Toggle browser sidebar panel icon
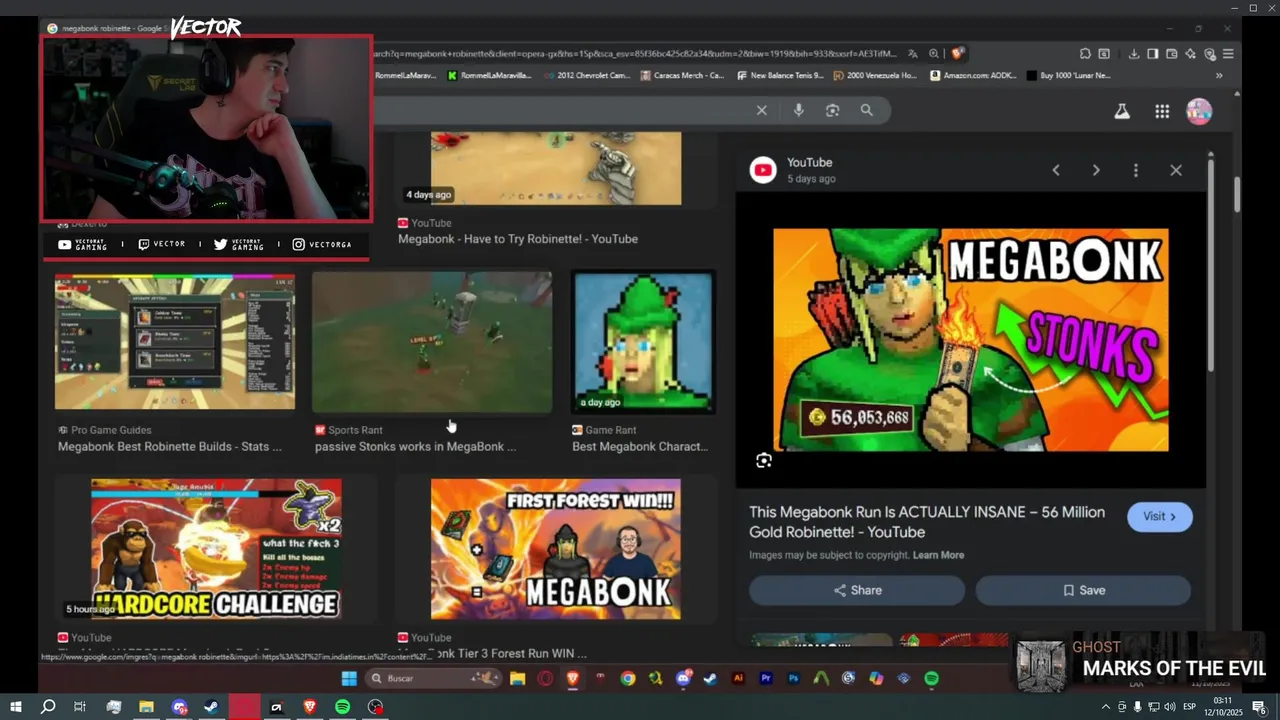 coord(1152,54)
